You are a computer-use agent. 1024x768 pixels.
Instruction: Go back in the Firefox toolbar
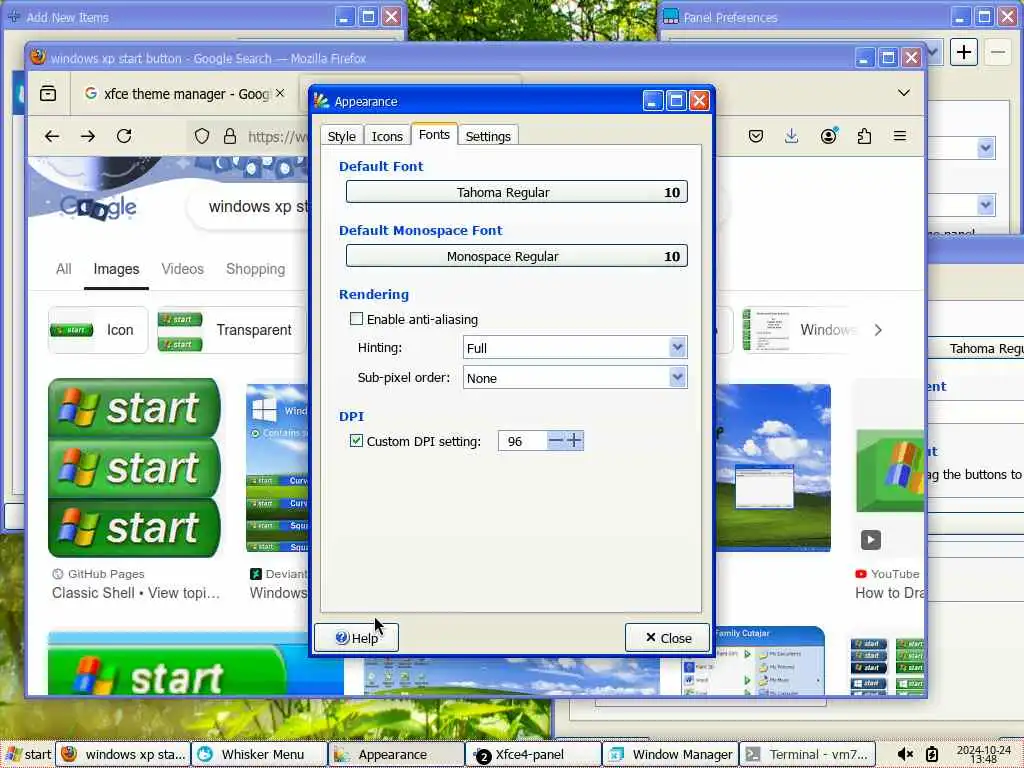52,136
